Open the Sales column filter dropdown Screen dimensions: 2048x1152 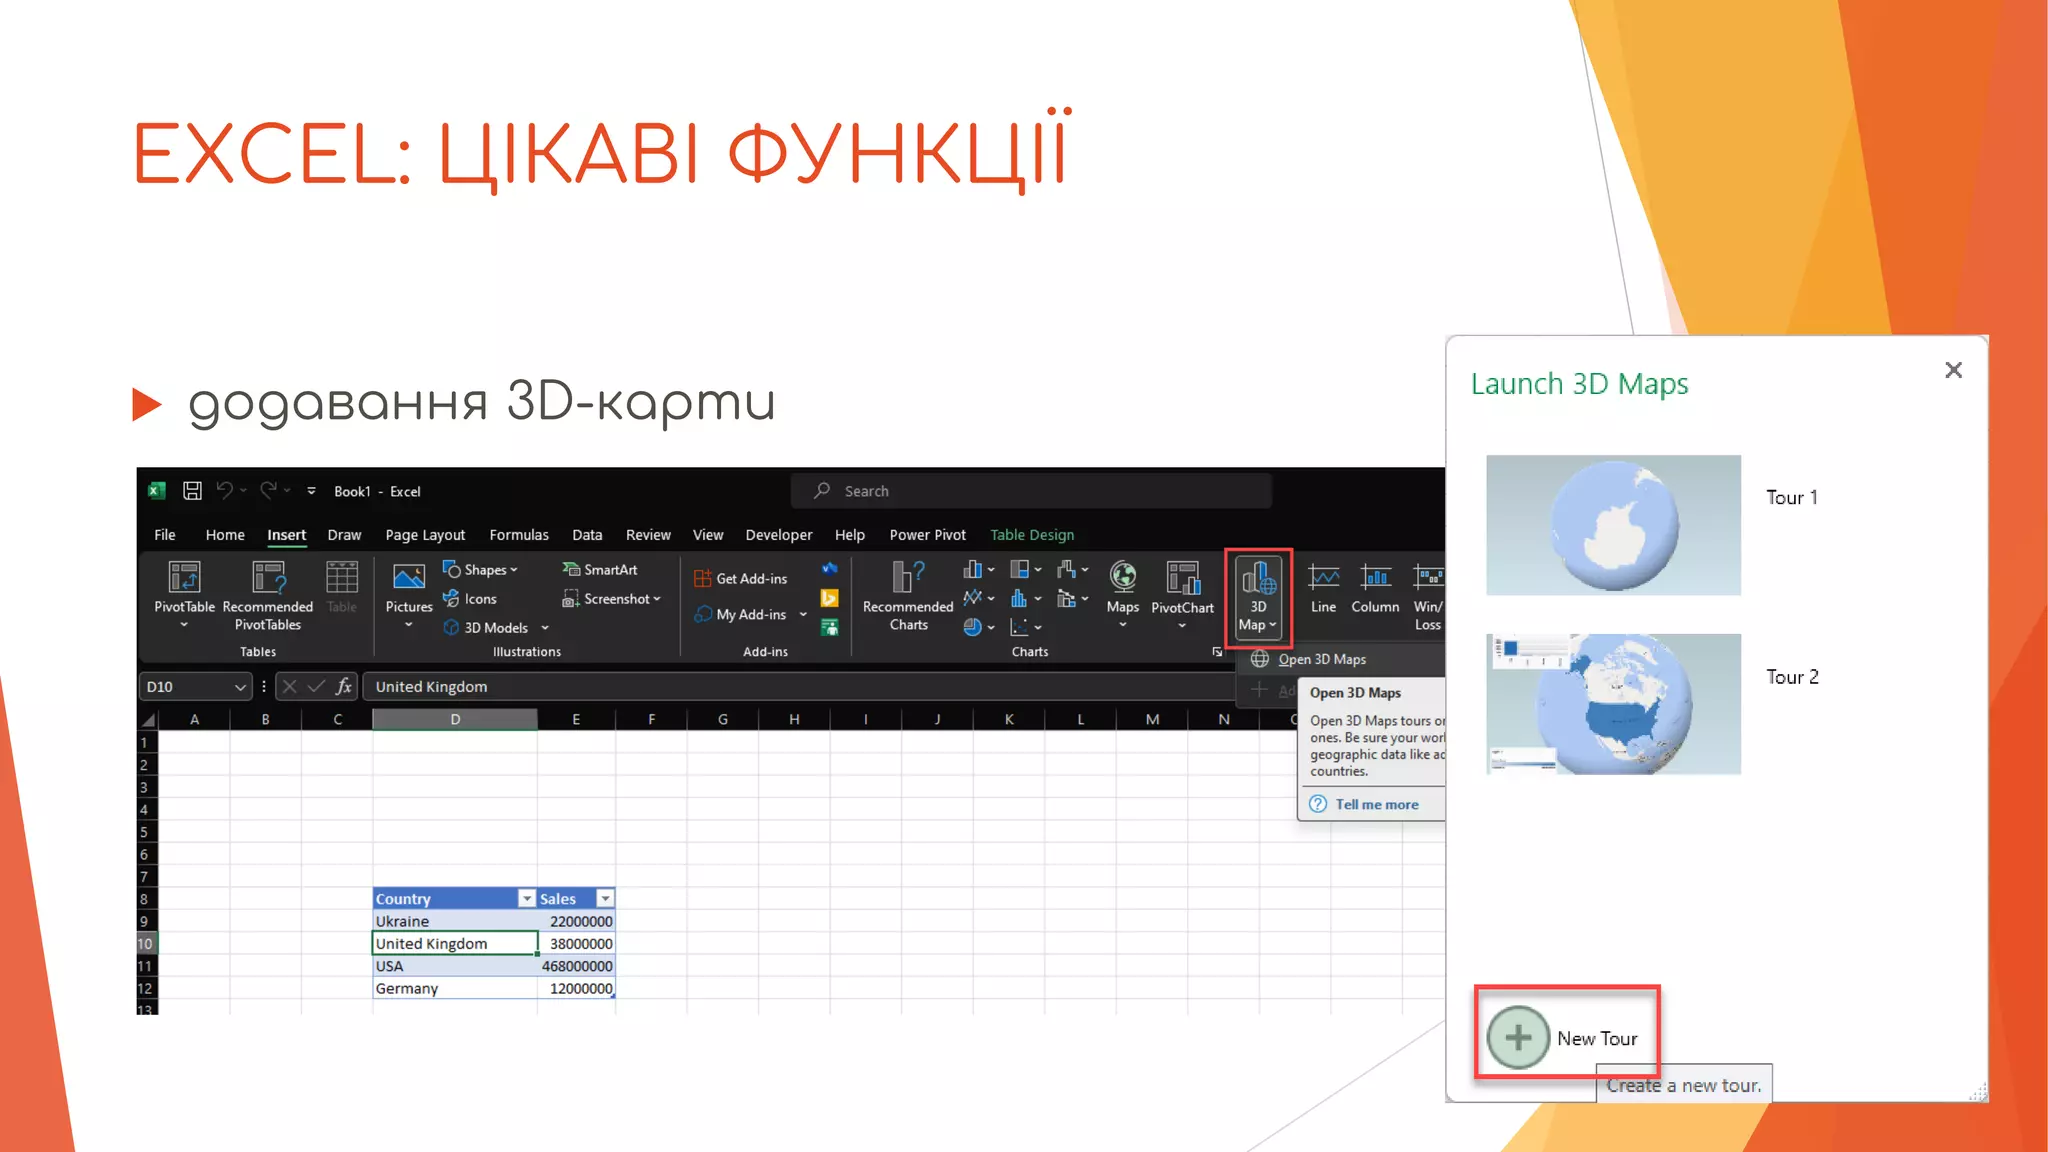coord(605,898)
